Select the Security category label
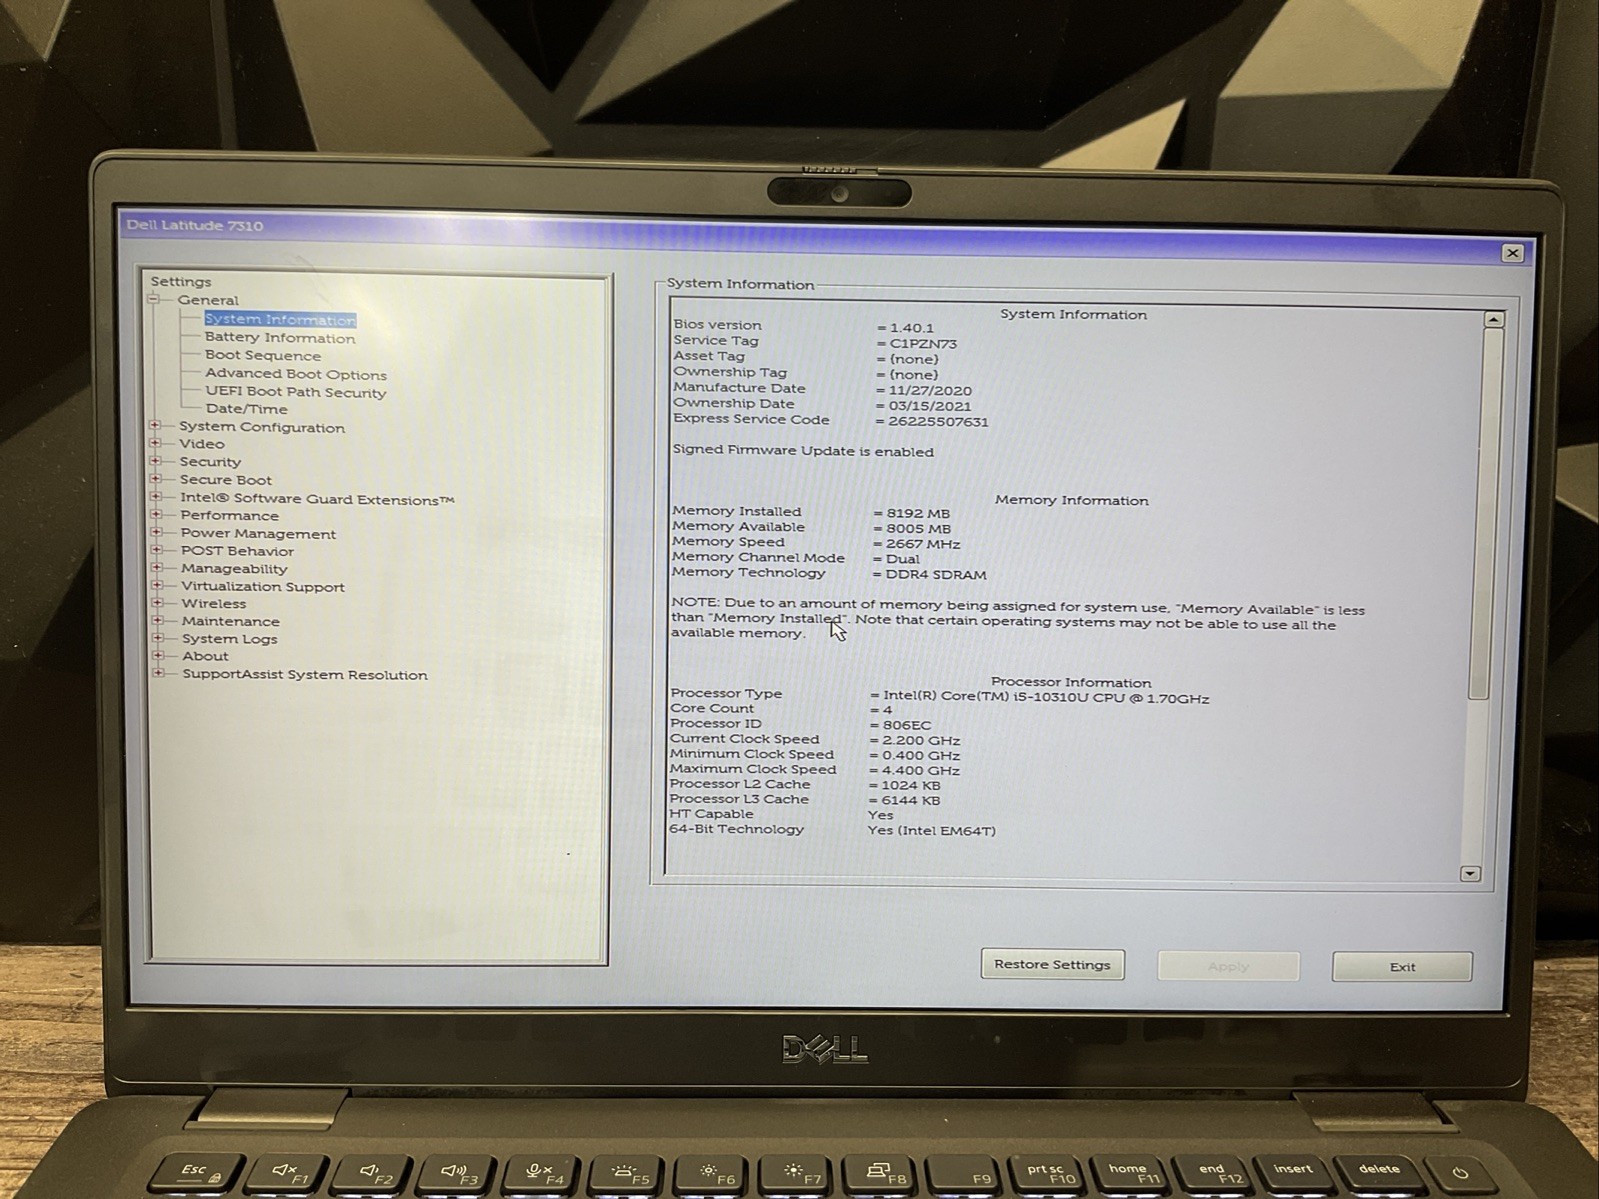Screen dimensions: 1599x1199 [x=210, y=462]
